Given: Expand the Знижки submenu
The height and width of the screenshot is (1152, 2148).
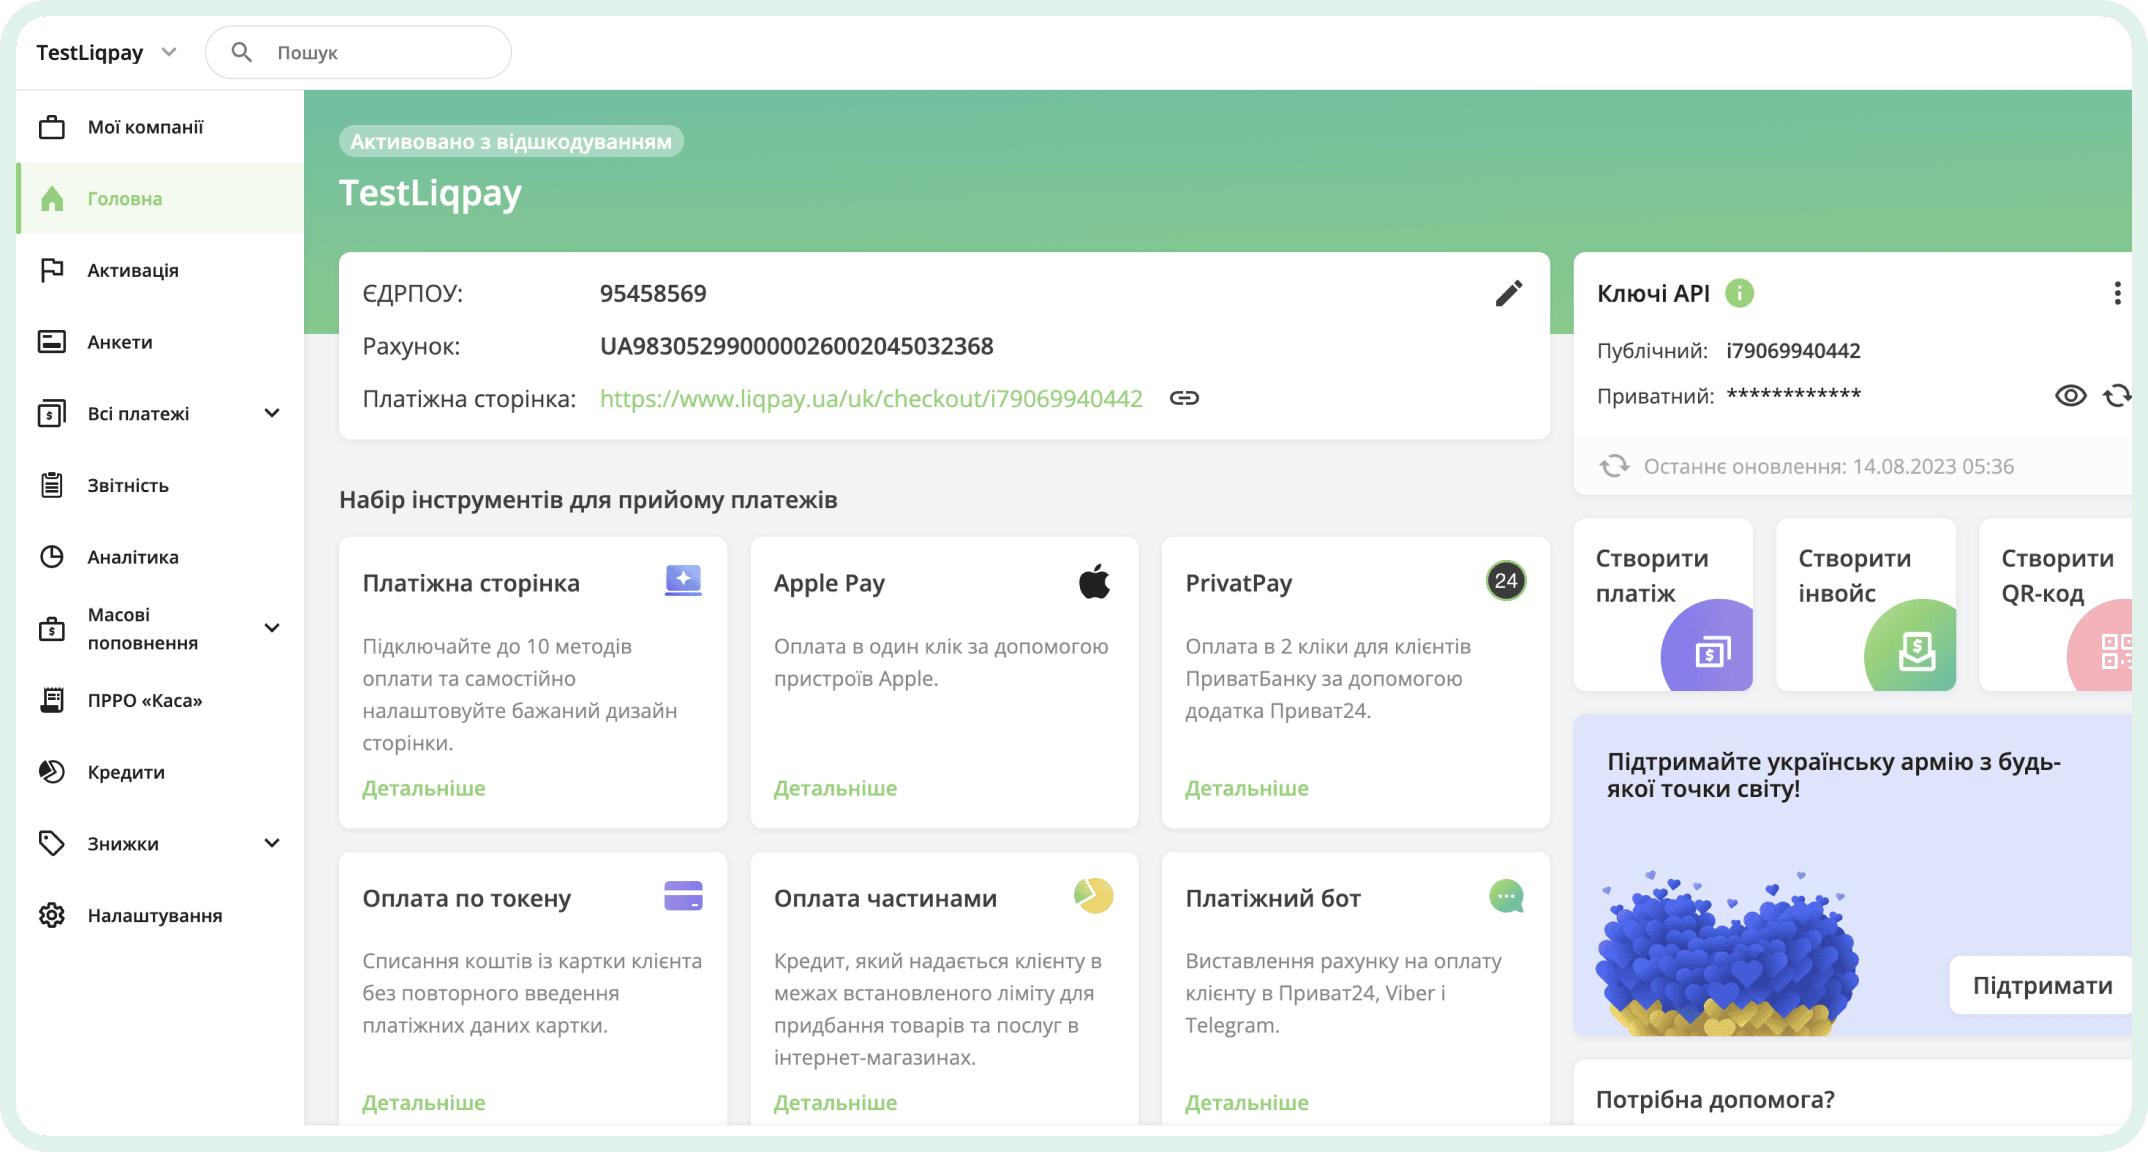Looking at the screenshot, I should point(272,843).
